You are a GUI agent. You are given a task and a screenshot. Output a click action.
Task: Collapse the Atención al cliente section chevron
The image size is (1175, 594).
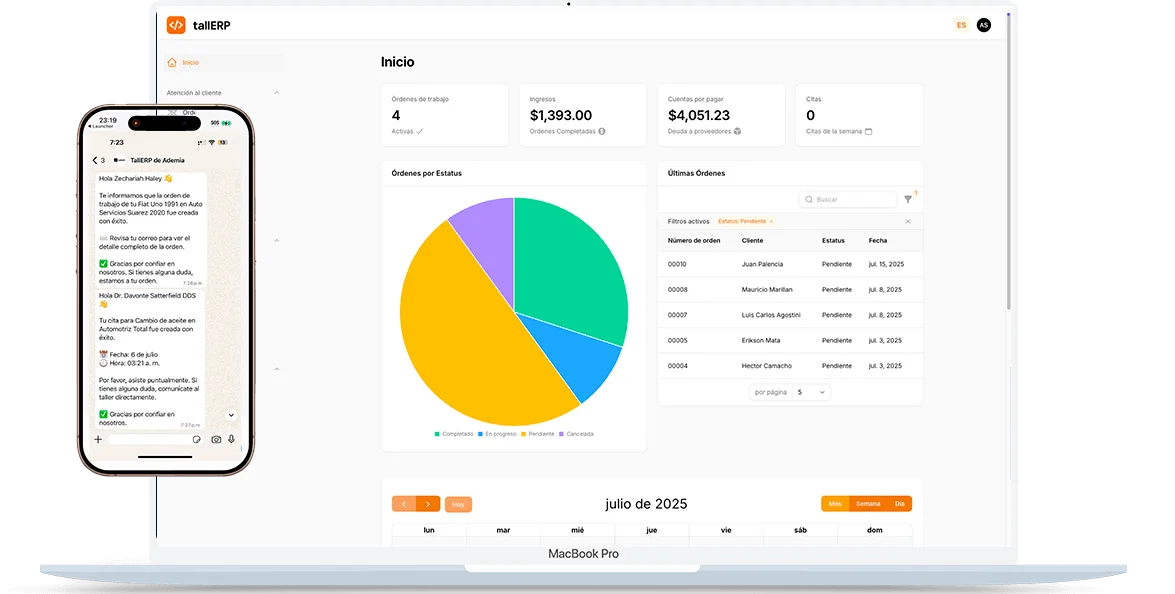coord(277,93)
